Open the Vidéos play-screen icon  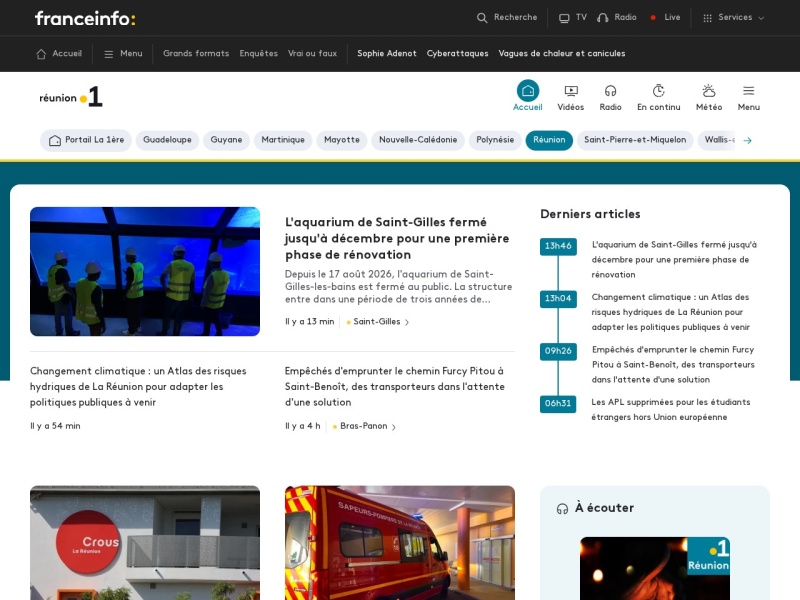570,91
